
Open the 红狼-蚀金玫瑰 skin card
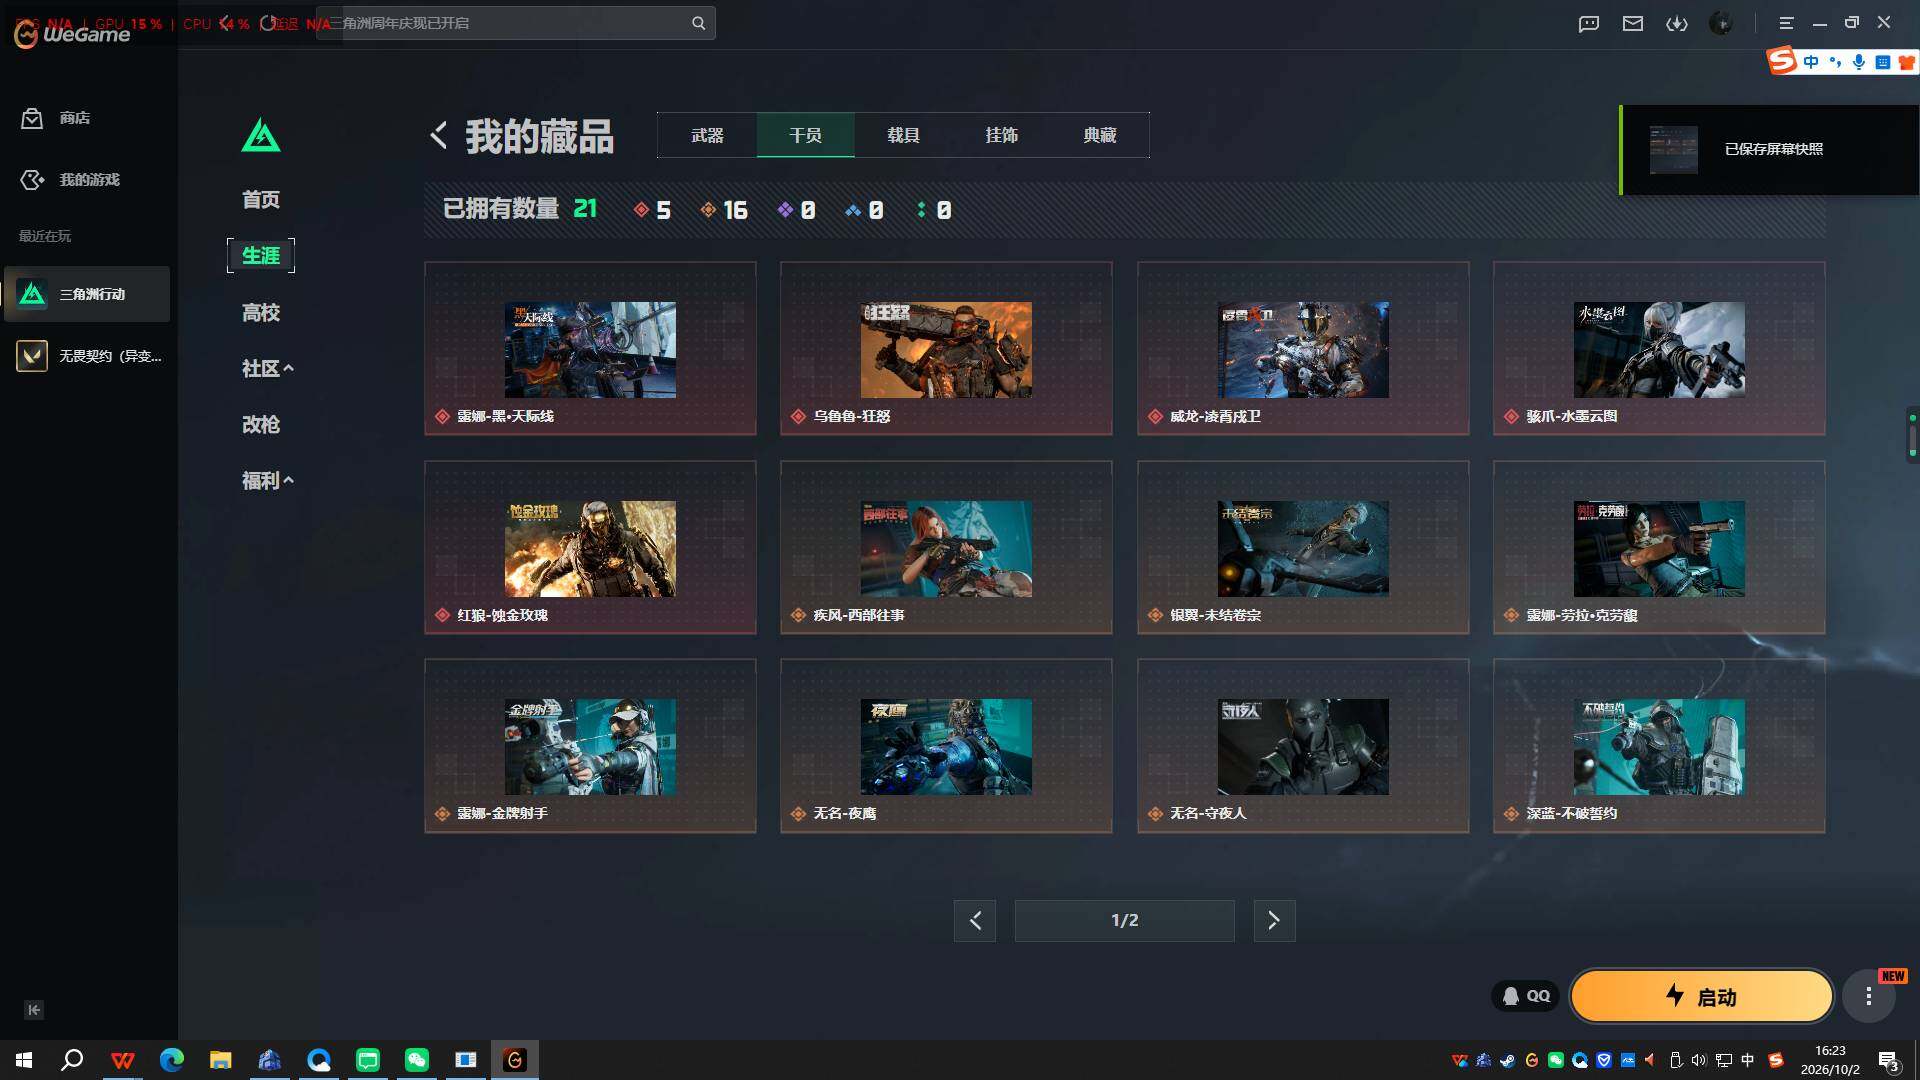click(590, 547)
